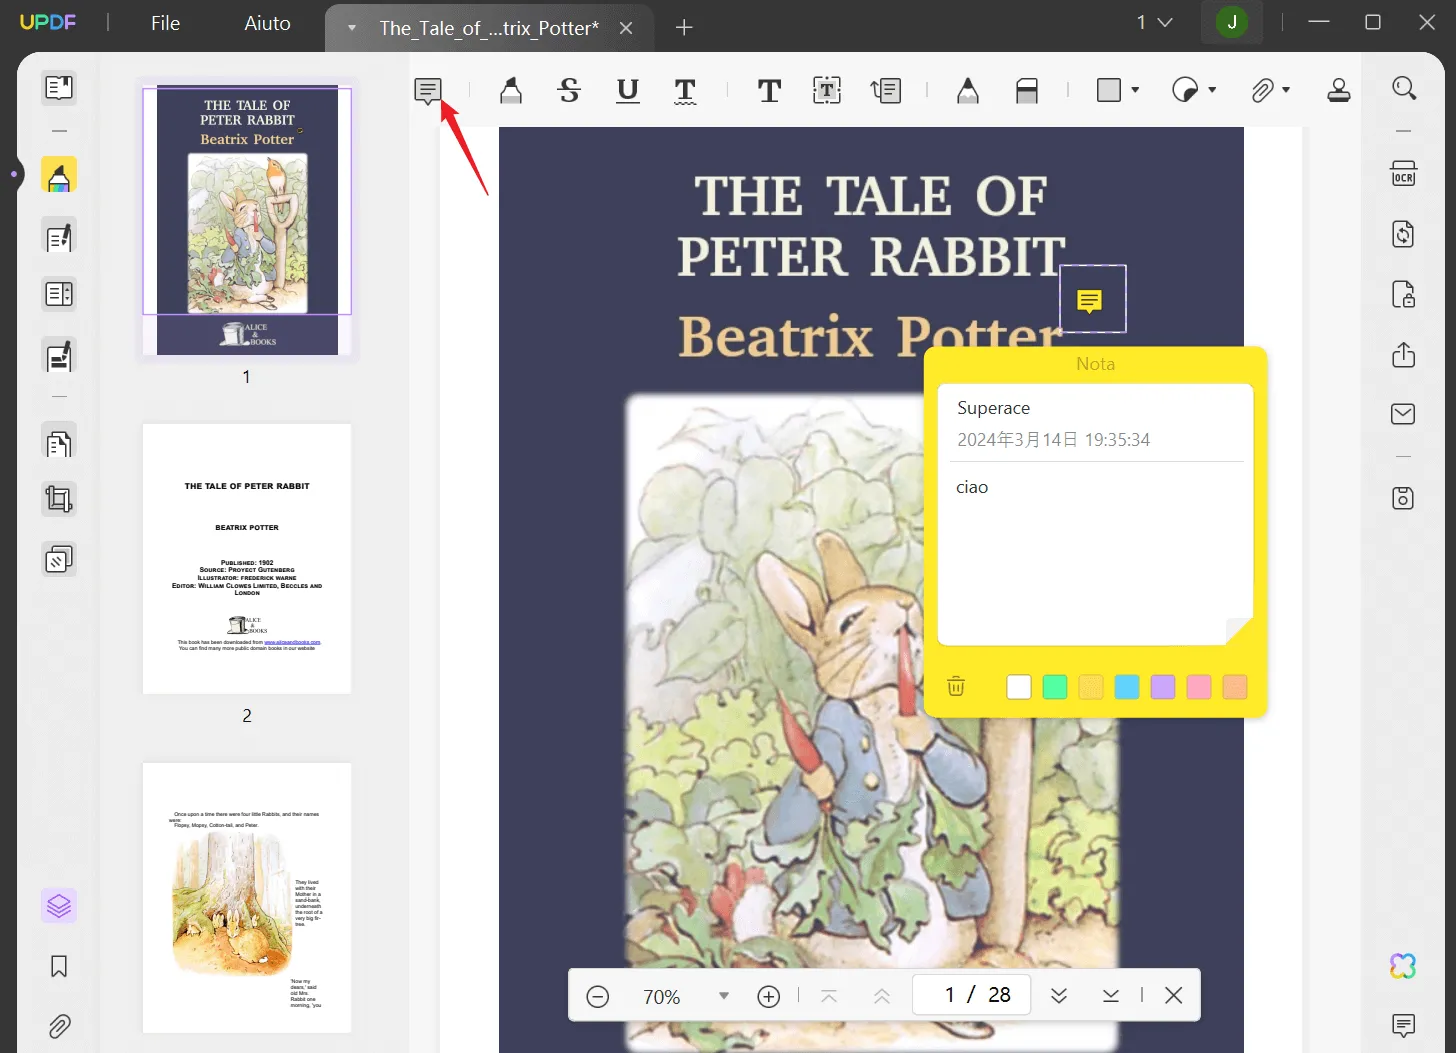
Task: Open the Aiuto menu
Action: click(x=268, y=23)
